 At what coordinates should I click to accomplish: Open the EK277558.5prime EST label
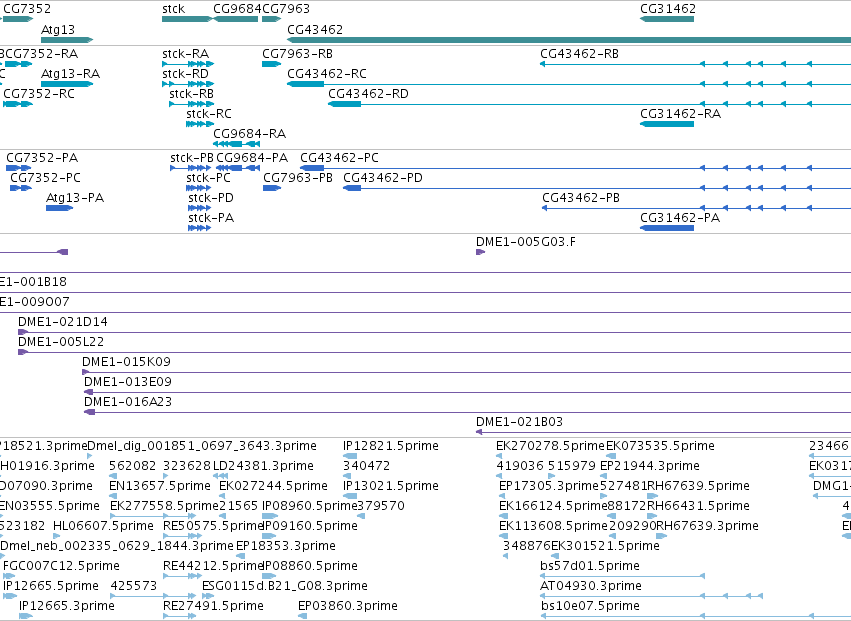coord(164,506)
